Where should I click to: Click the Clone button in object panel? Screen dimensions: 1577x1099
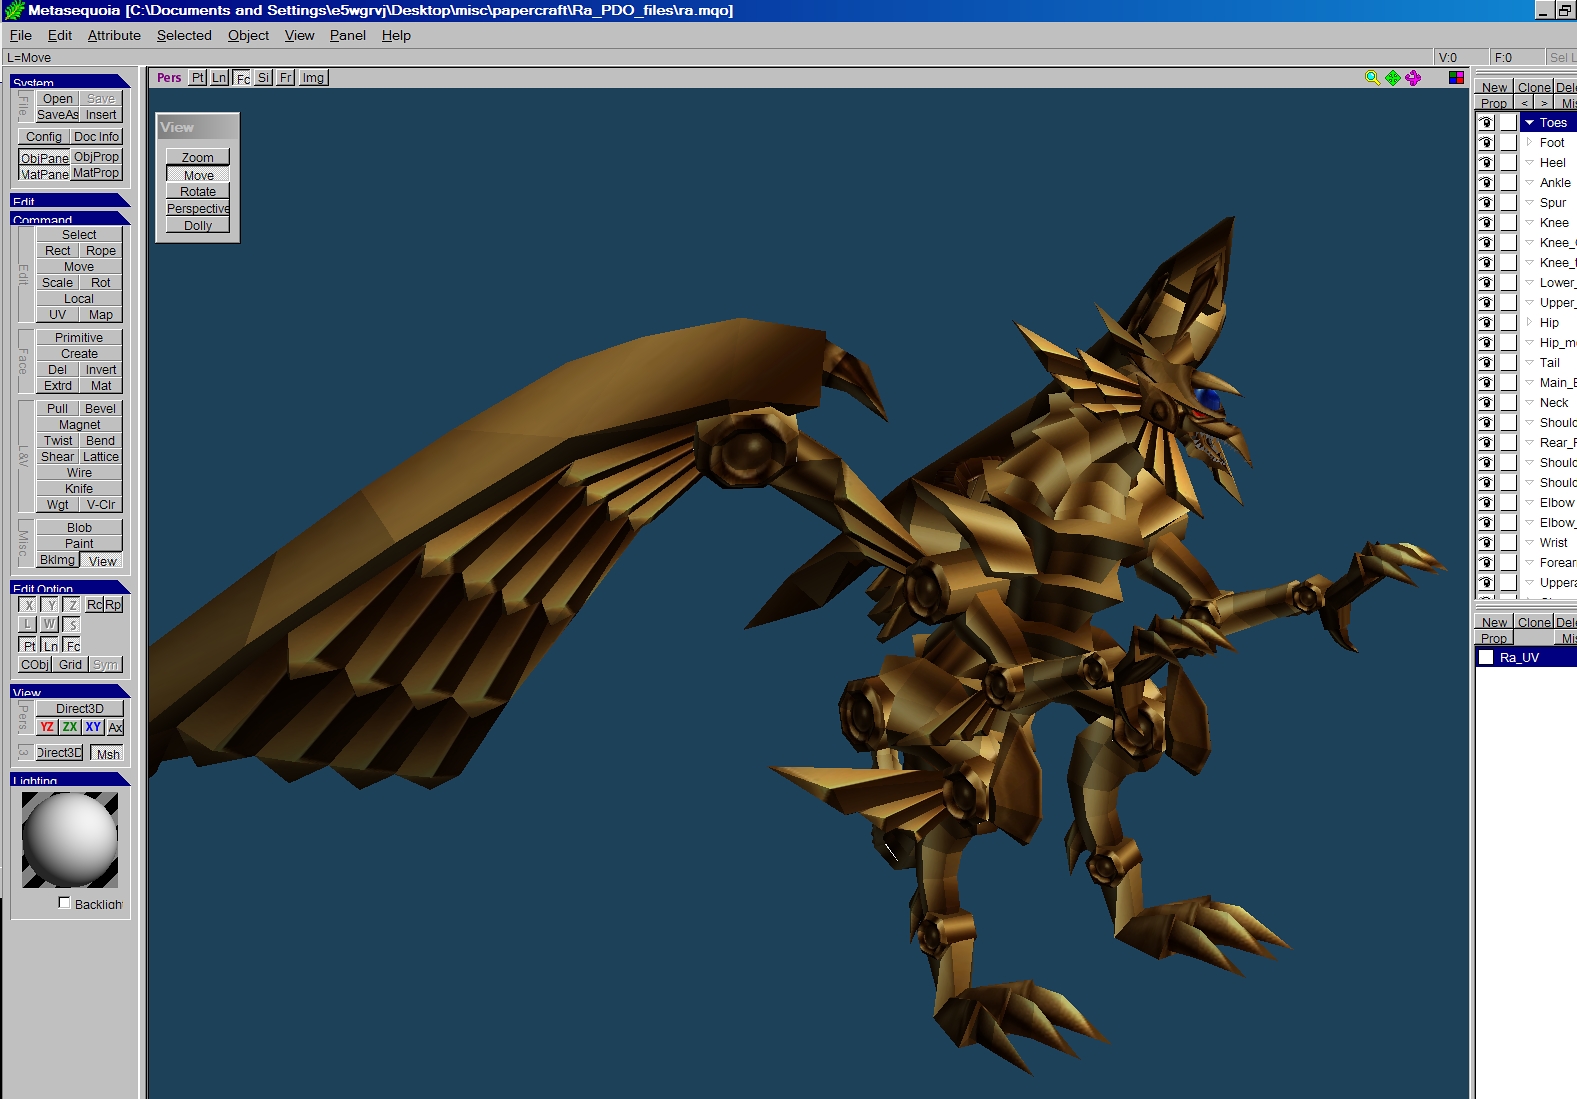[1533, 87]
